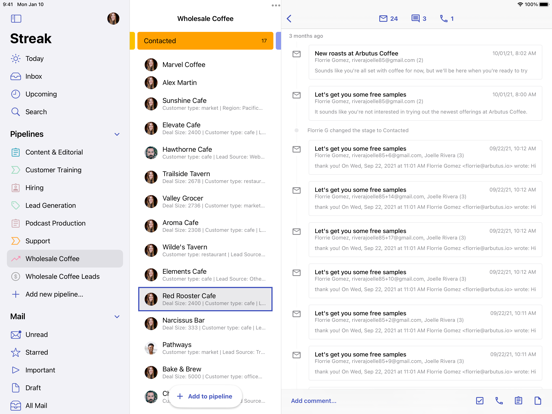Select the Contacted stage header
The image size is (552, 414).
pyautogui.click(x=205, y=41)
